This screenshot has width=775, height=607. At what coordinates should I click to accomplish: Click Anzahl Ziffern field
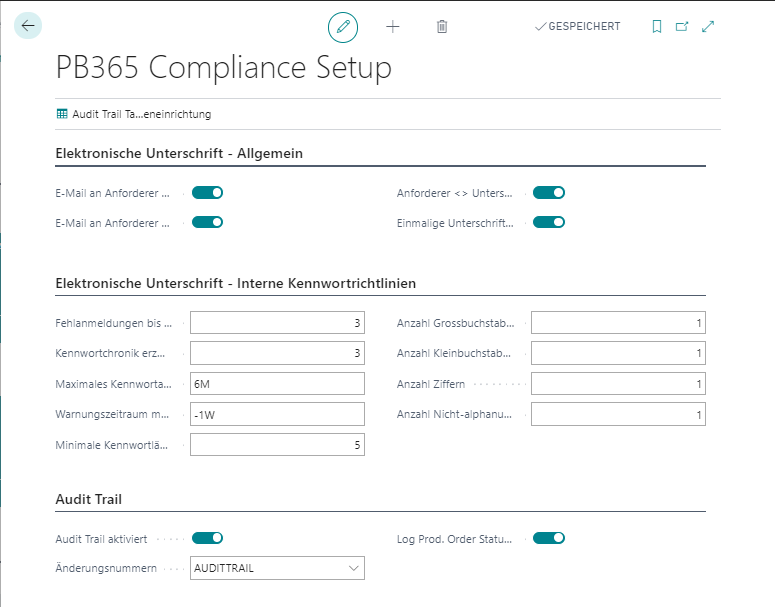(x=618, y=384)
